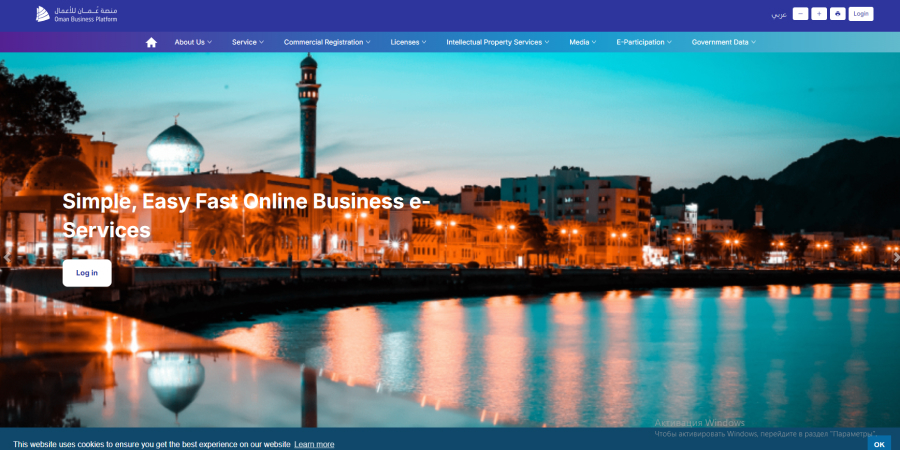The height and width of the screenshot is (450, 900).
Task: Show previous slide with left carousel arrow
Action: click(6, 258)
